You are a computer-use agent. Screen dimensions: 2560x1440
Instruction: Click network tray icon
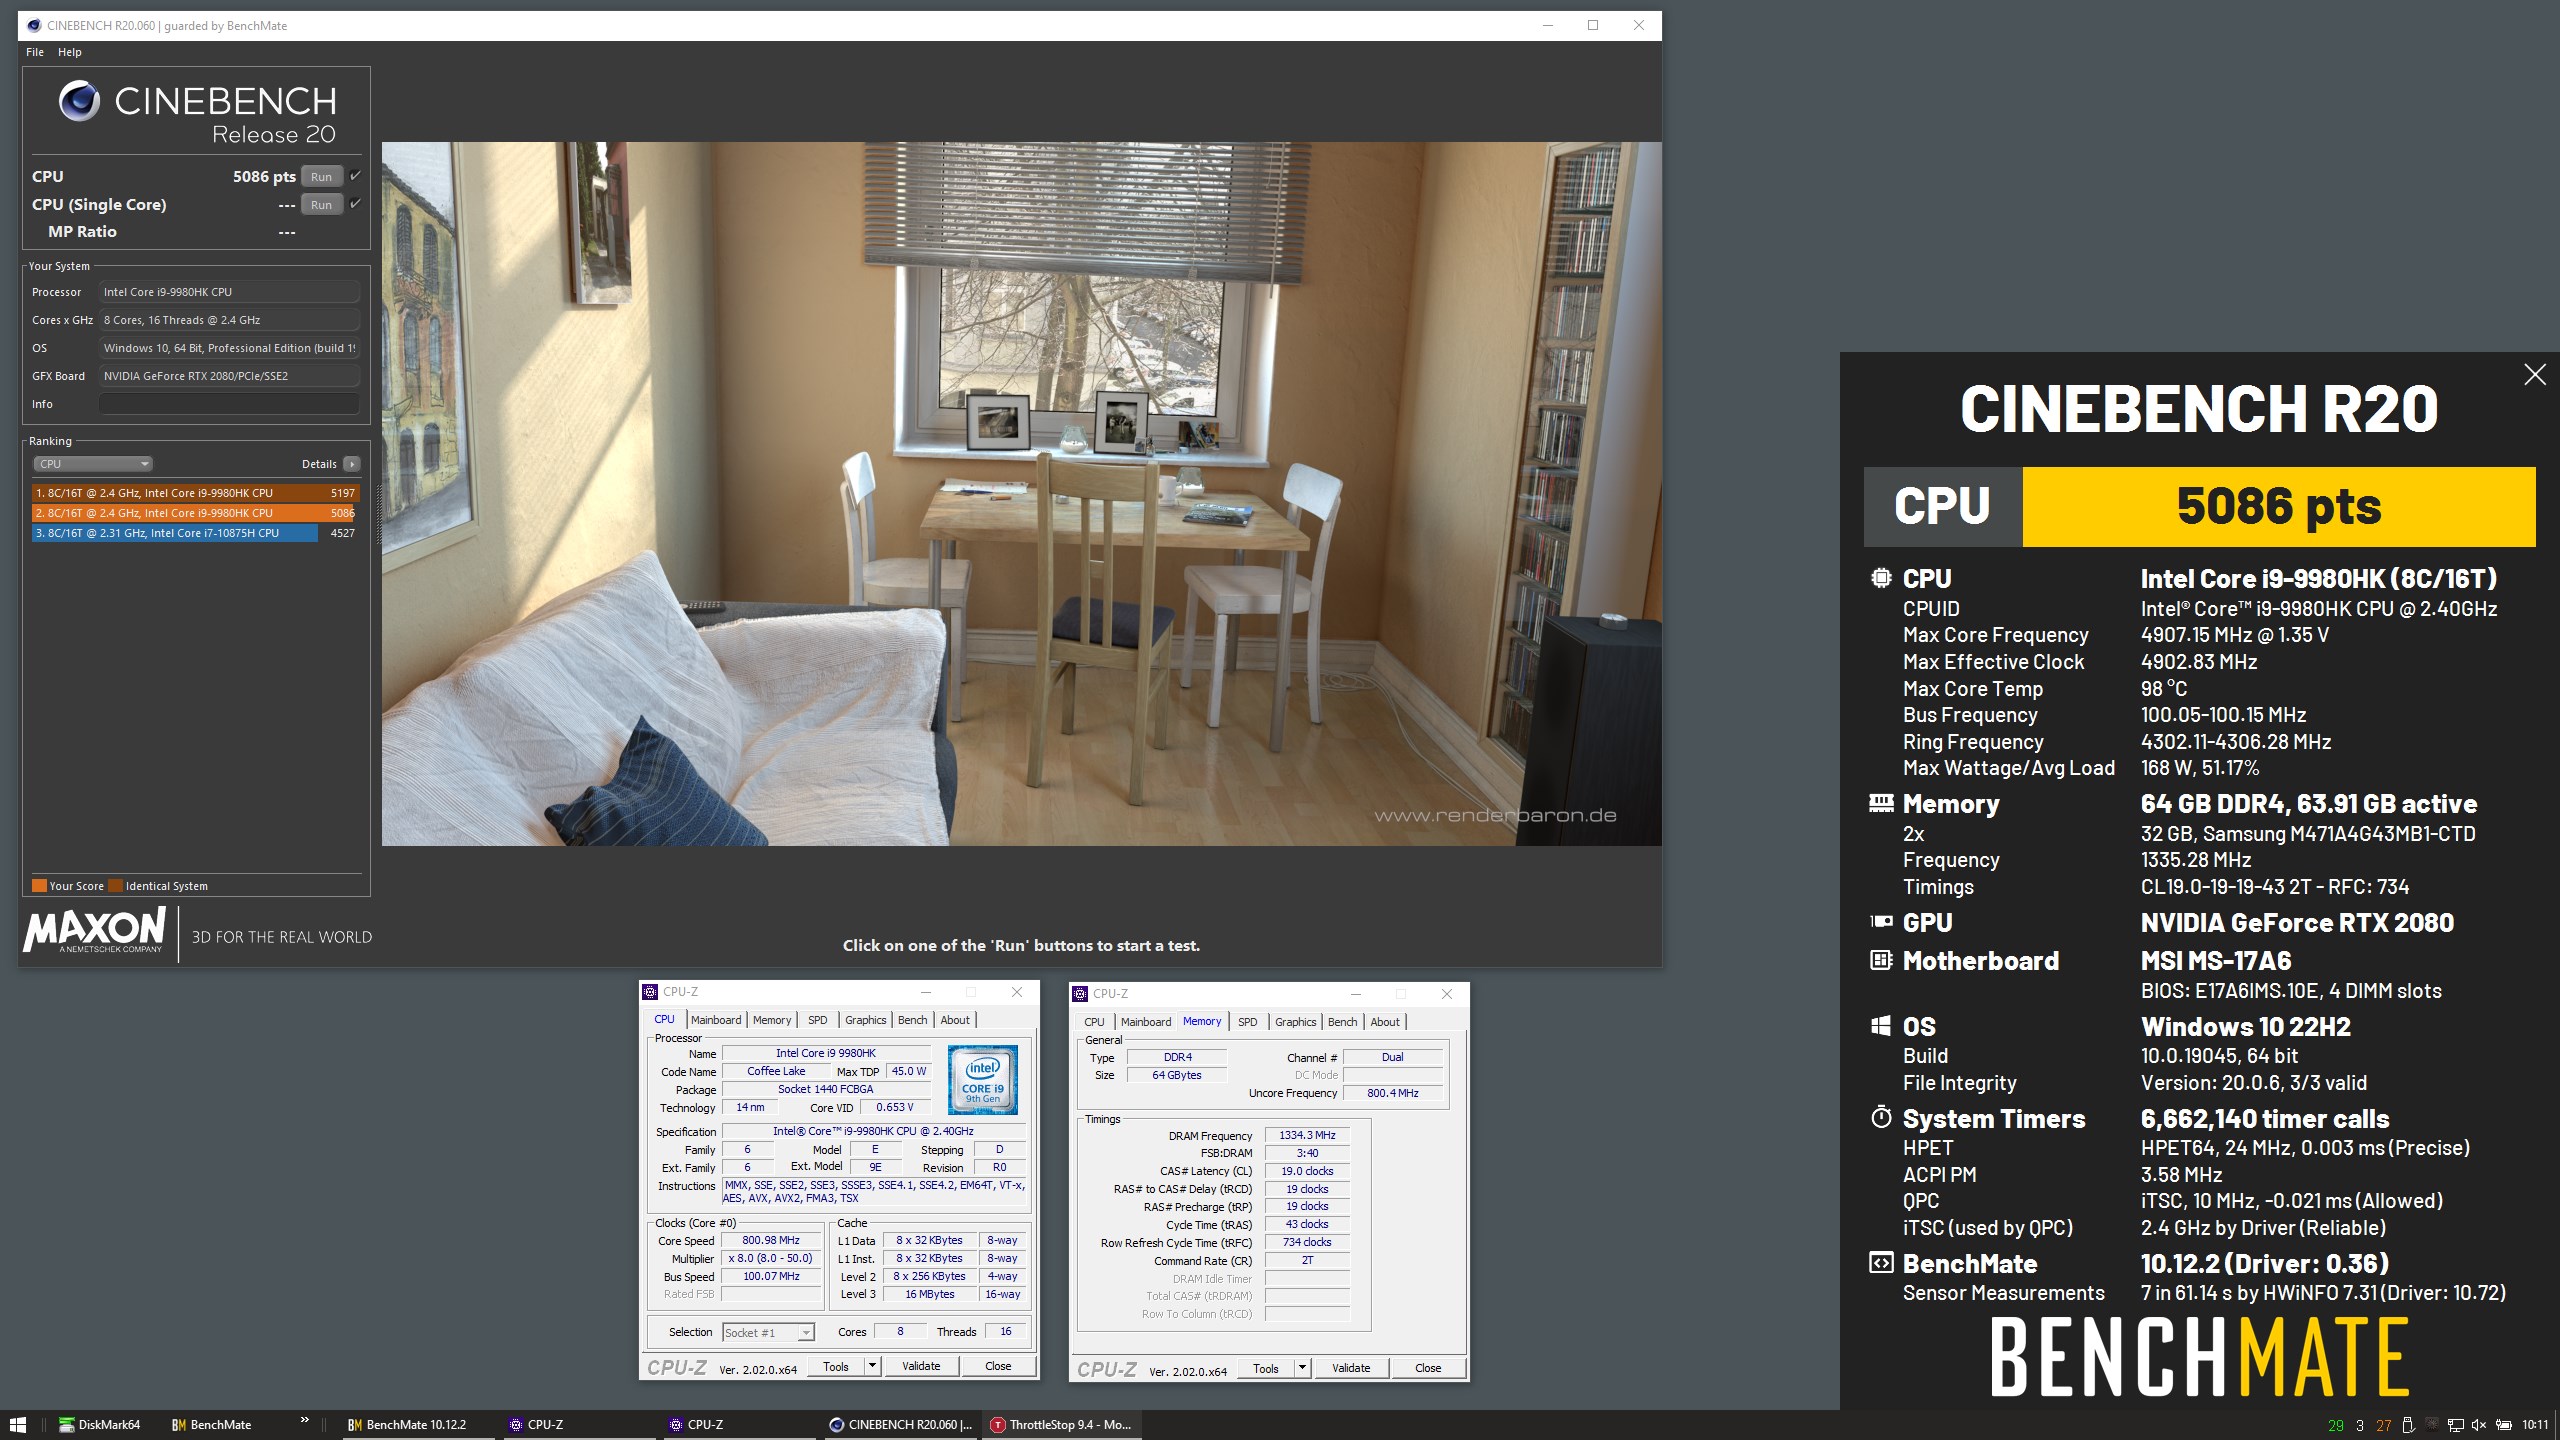click(2455, 1425)
